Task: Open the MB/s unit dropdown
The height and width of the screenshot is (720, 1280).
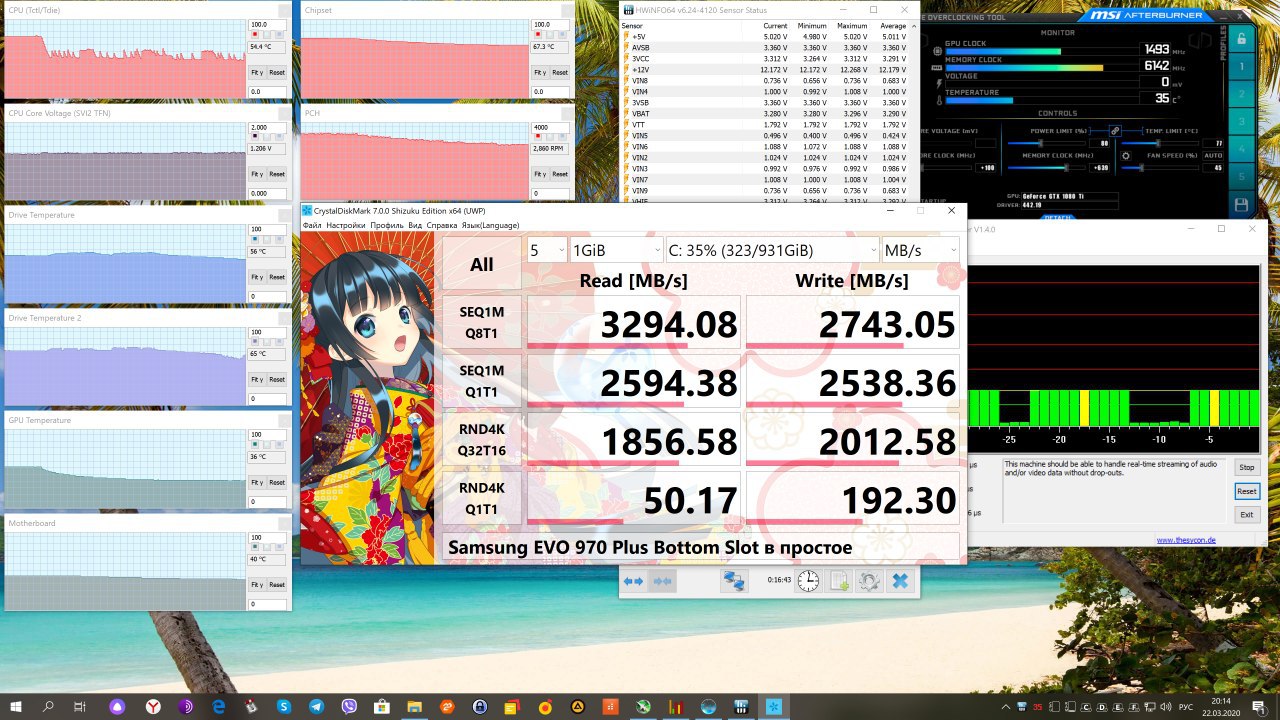Action: coord(920,250)
